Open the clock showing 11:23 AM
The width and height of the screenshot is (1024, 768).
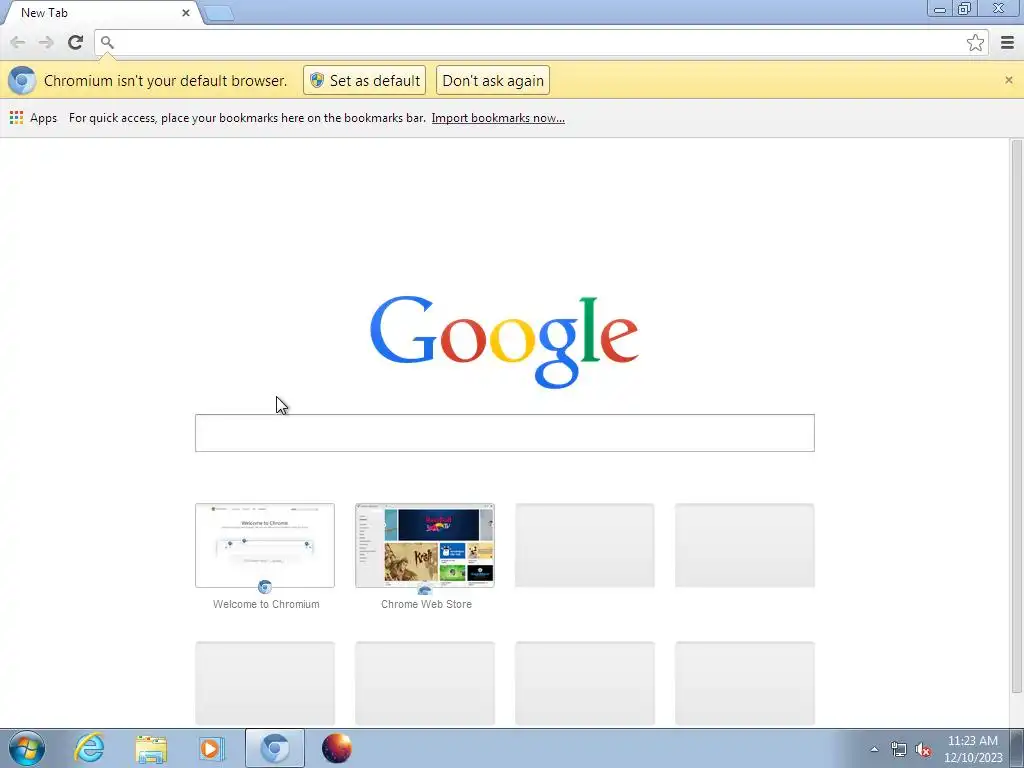972,748
